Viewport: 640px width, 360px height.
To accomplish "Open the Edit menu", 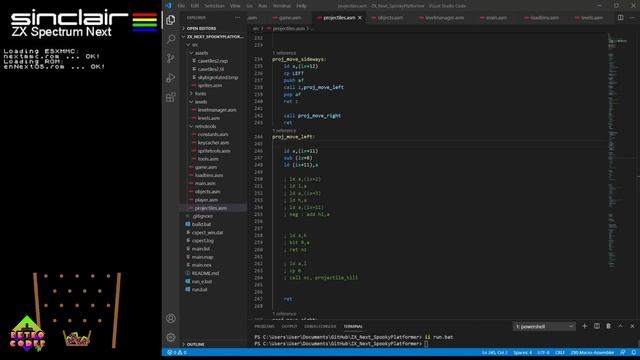I will pos(195,6).
